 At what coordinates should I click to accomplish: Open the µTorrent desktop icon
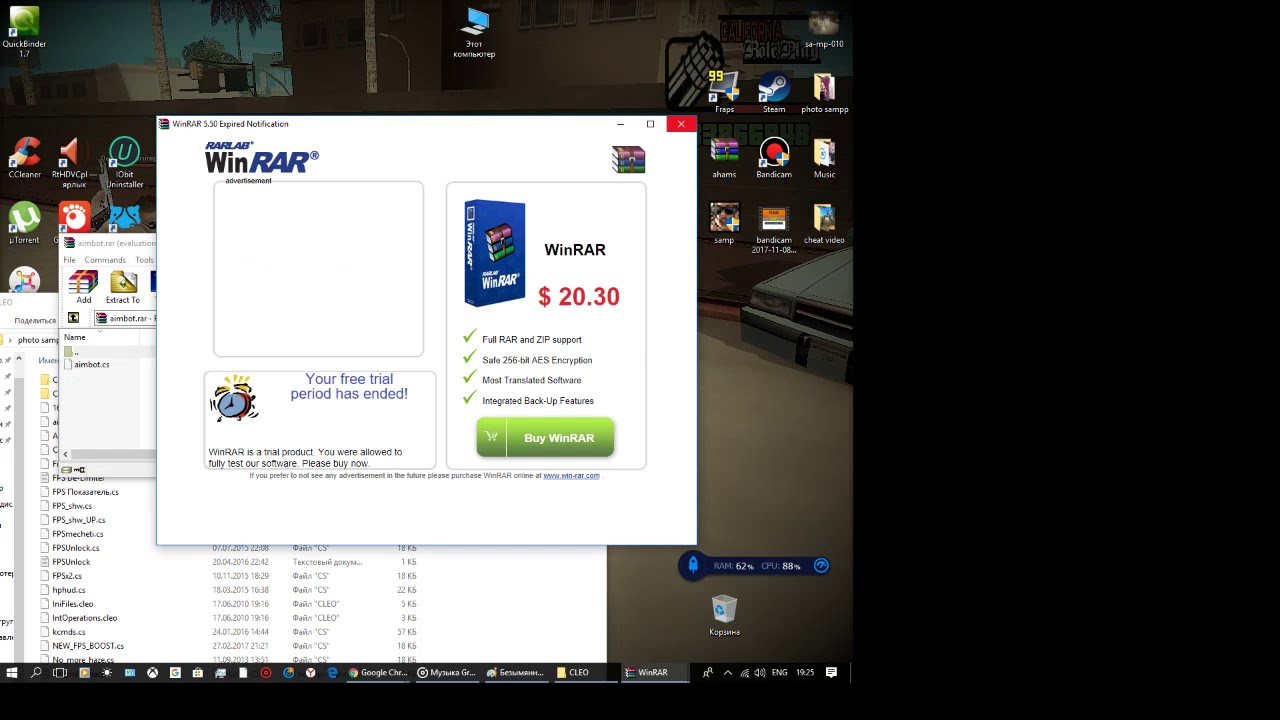24,224
